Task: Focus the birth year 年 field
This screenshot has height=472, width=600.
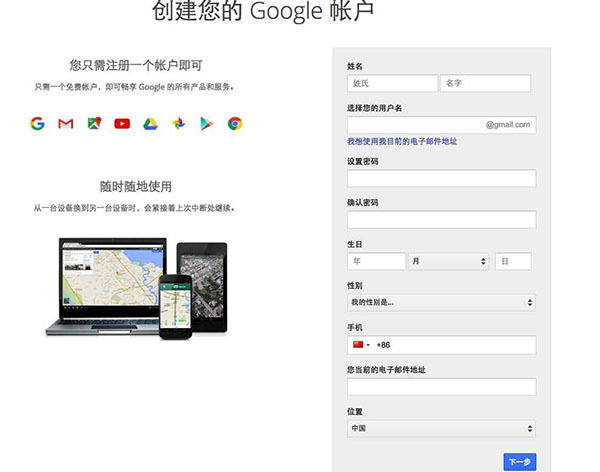Action: [x=376, y=261]
